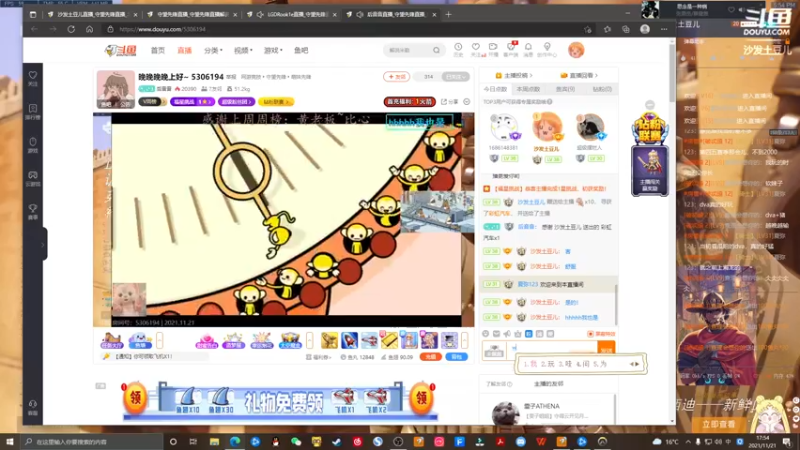Click the gold bar gift icon

389,340
